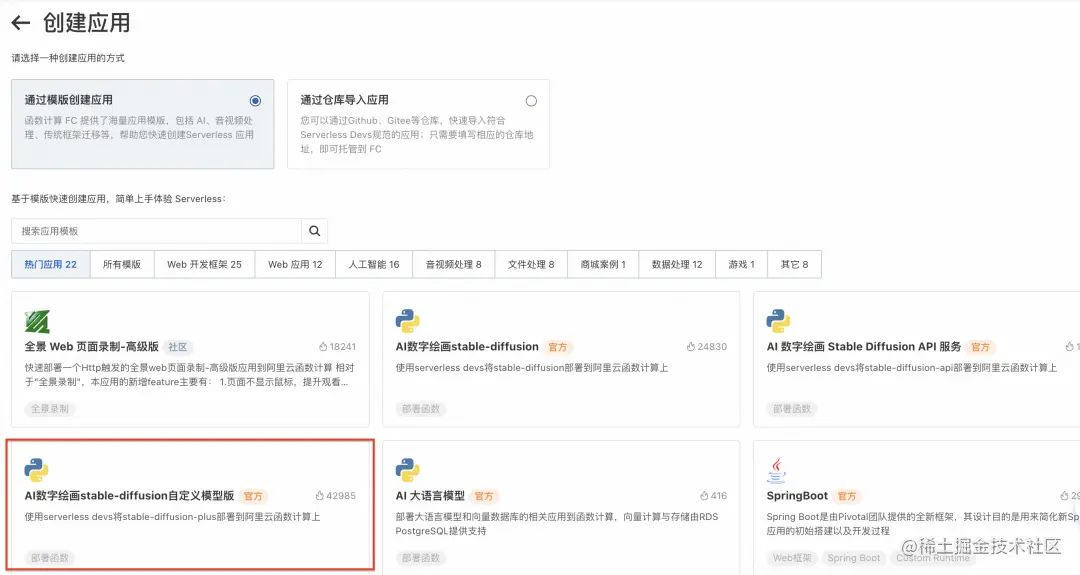Screen dimensions: 1080x575
Task: Click the back arrow next to 创建应用
Action: [21, 23]
